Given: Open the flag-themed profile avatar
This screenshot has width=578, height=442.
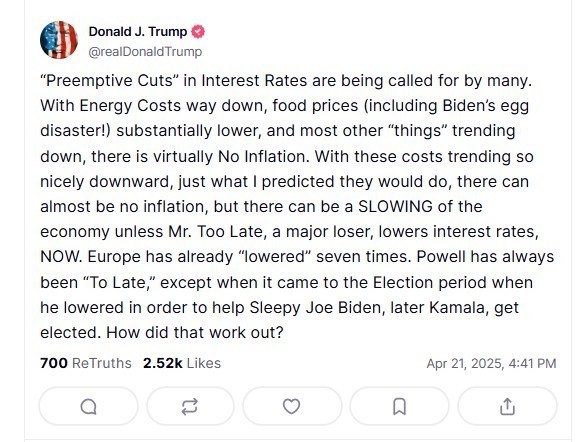Looking at the screenshot, I should point(59,40).
